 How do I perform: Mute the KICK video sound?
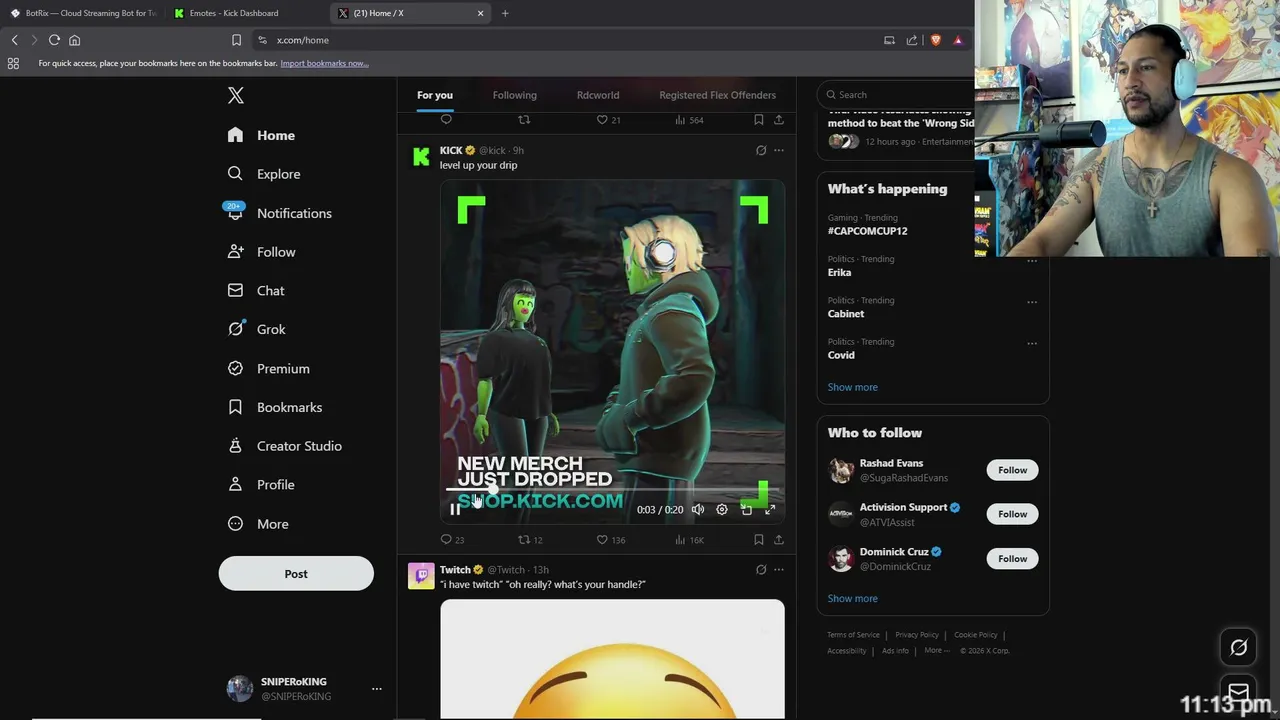click(698, 509)
